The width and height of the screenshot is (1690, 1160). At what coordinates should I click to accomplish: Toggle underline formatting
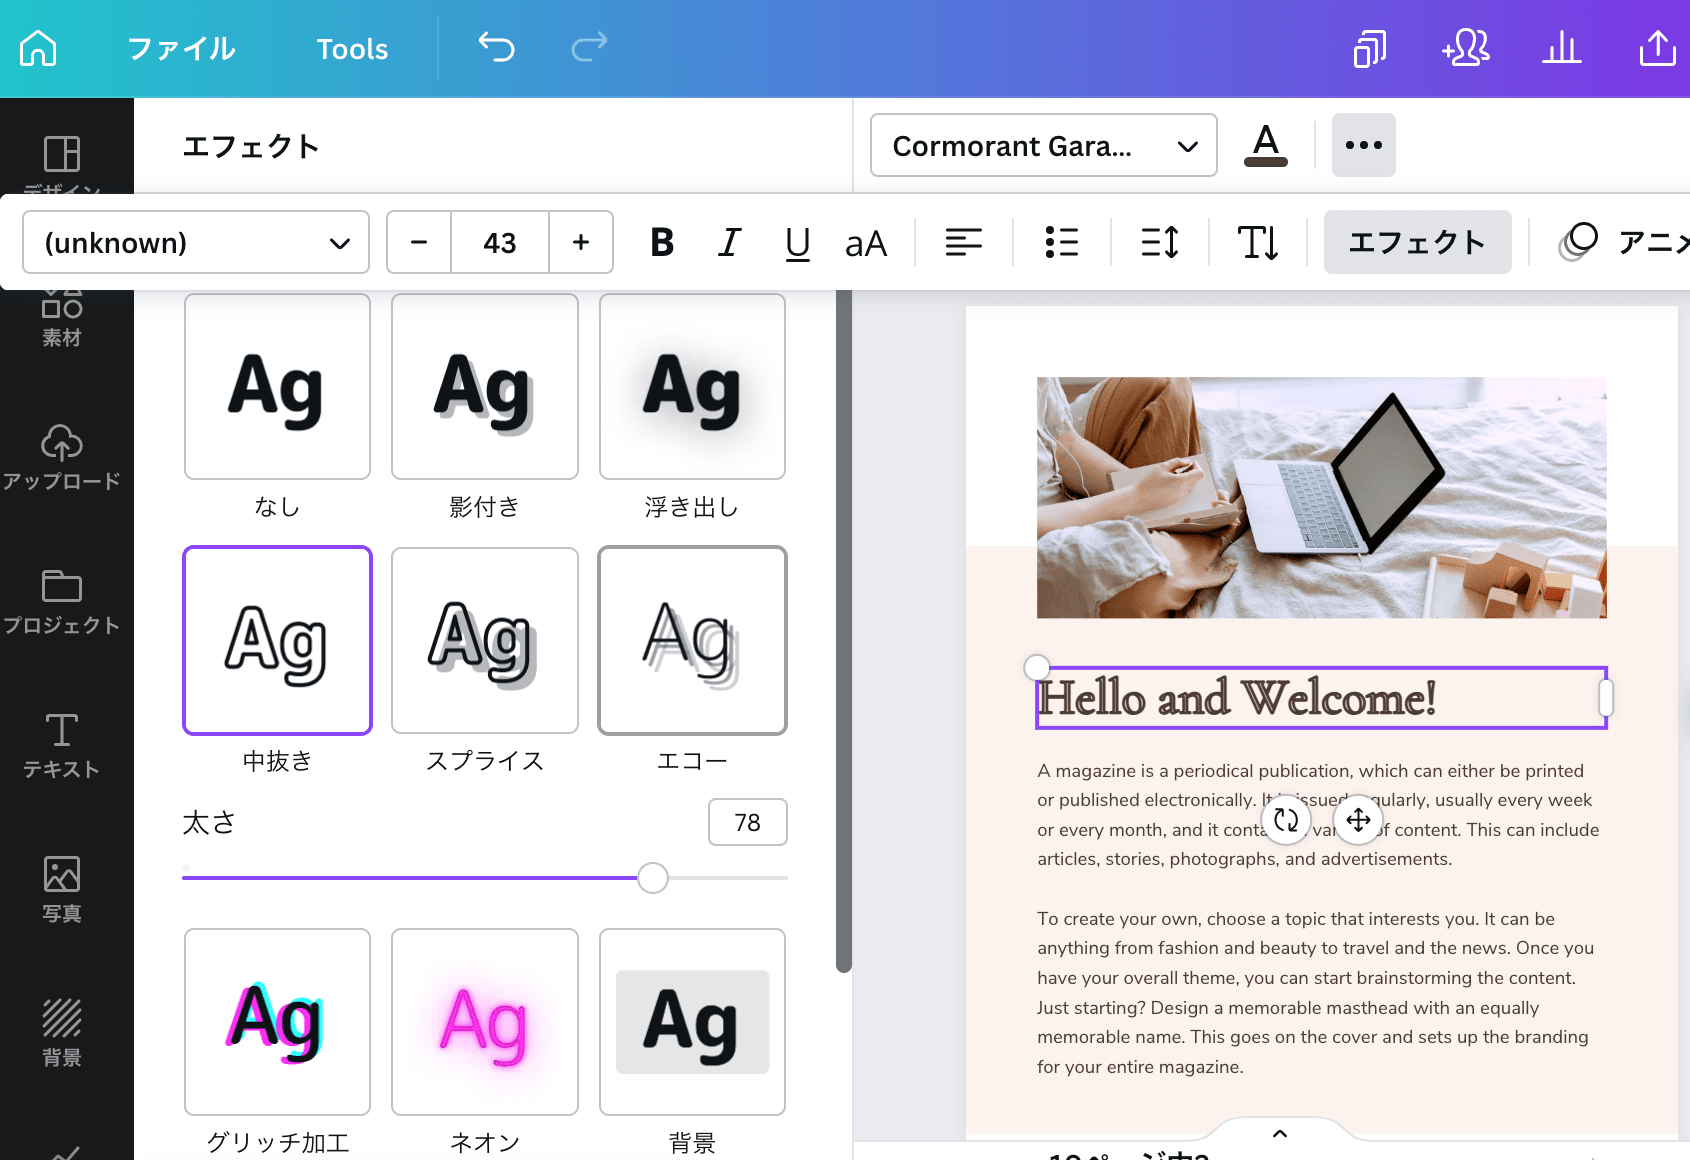click(x=797, y=242)
